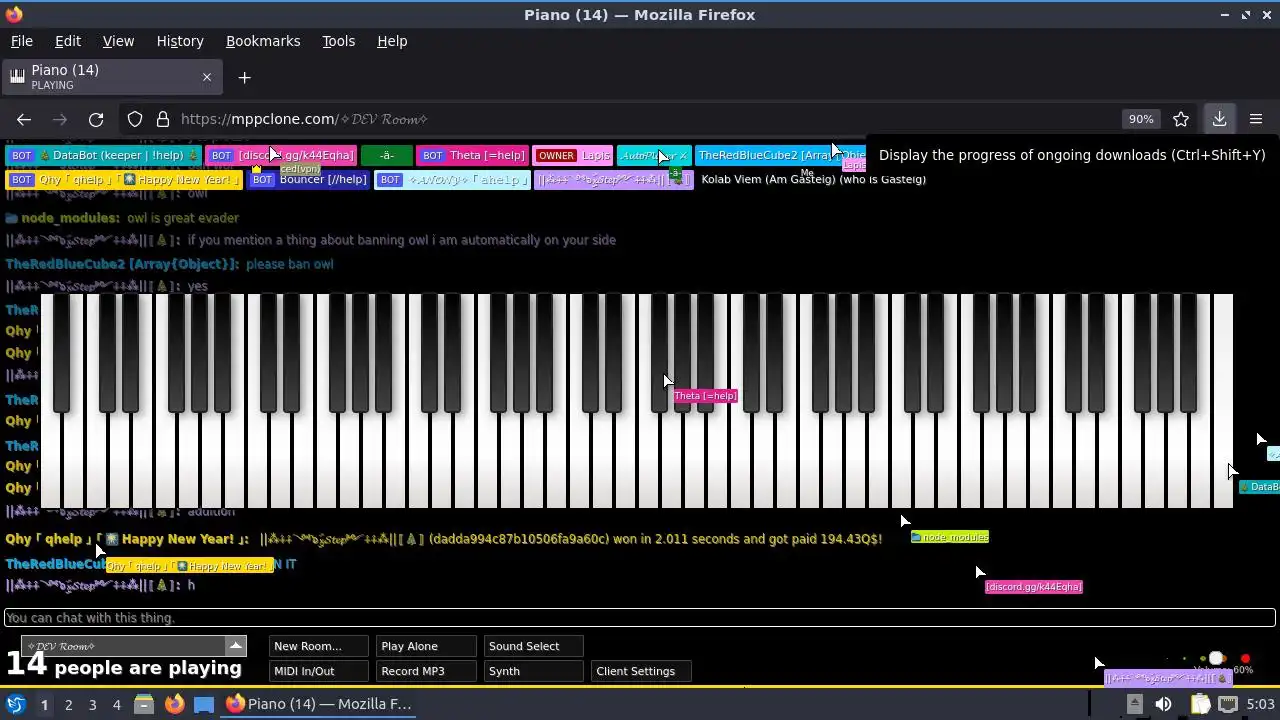
Task: Click the room list dropdown arrow
Action: (x=236, y=646)
